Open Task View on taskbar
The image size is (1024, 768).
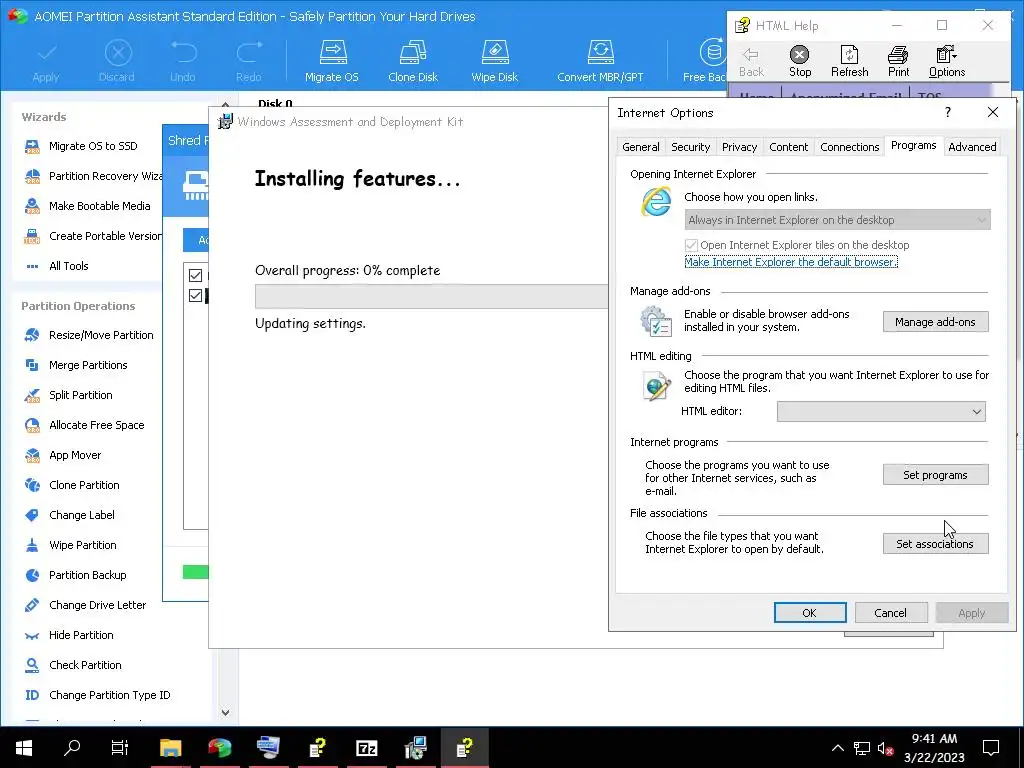[x=120, y=747]
